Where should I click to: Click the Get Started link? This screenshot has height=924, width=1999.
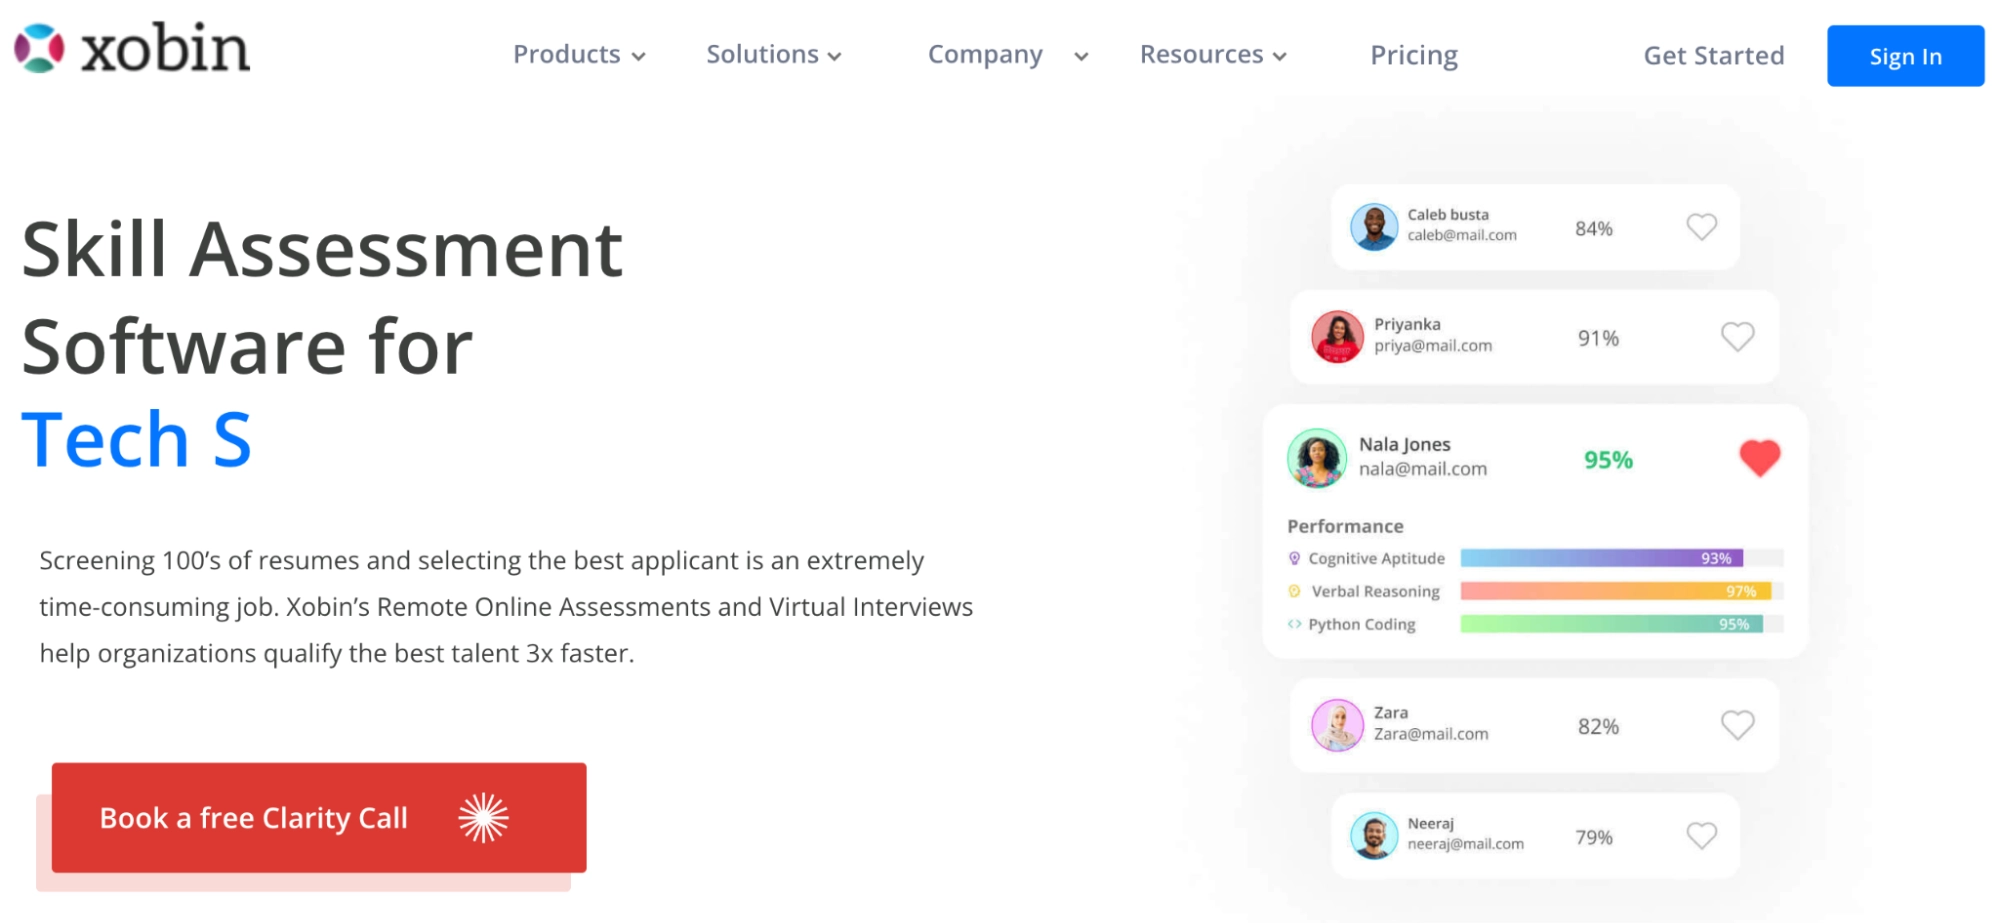point(1714,56)
